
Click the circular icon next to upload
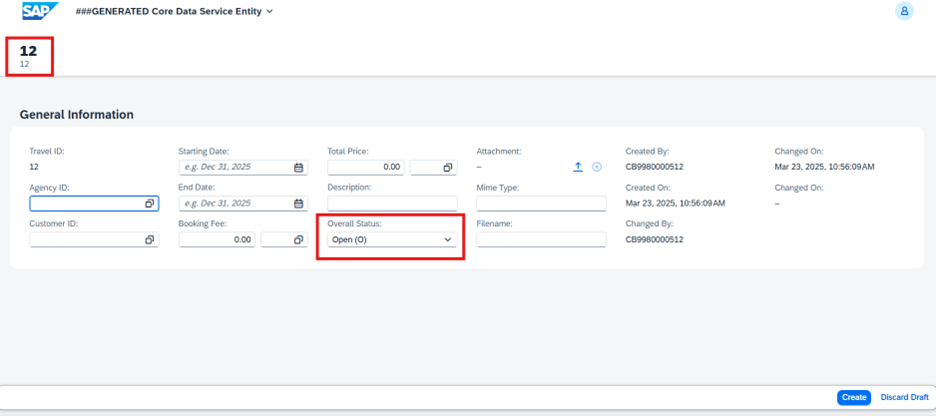coord(597,167)
